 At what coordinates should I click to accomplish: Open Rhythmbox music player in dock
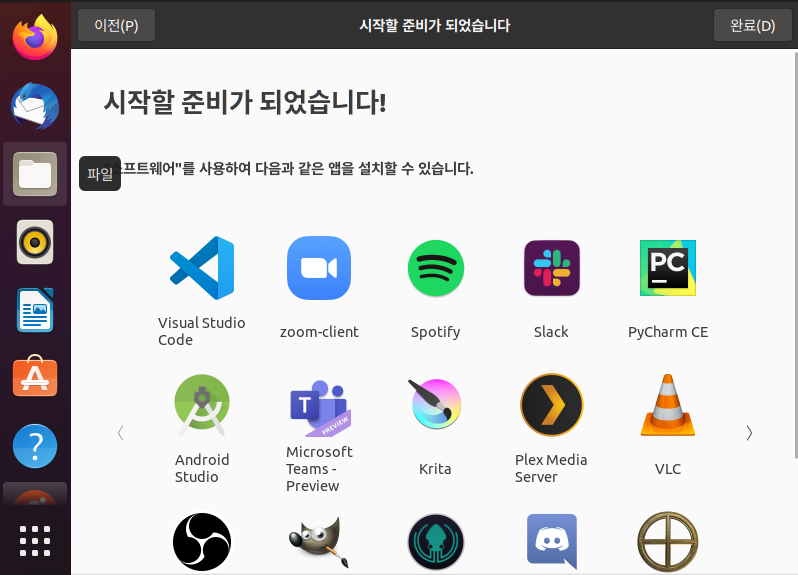pyautogui.click(x=35, y=242)
